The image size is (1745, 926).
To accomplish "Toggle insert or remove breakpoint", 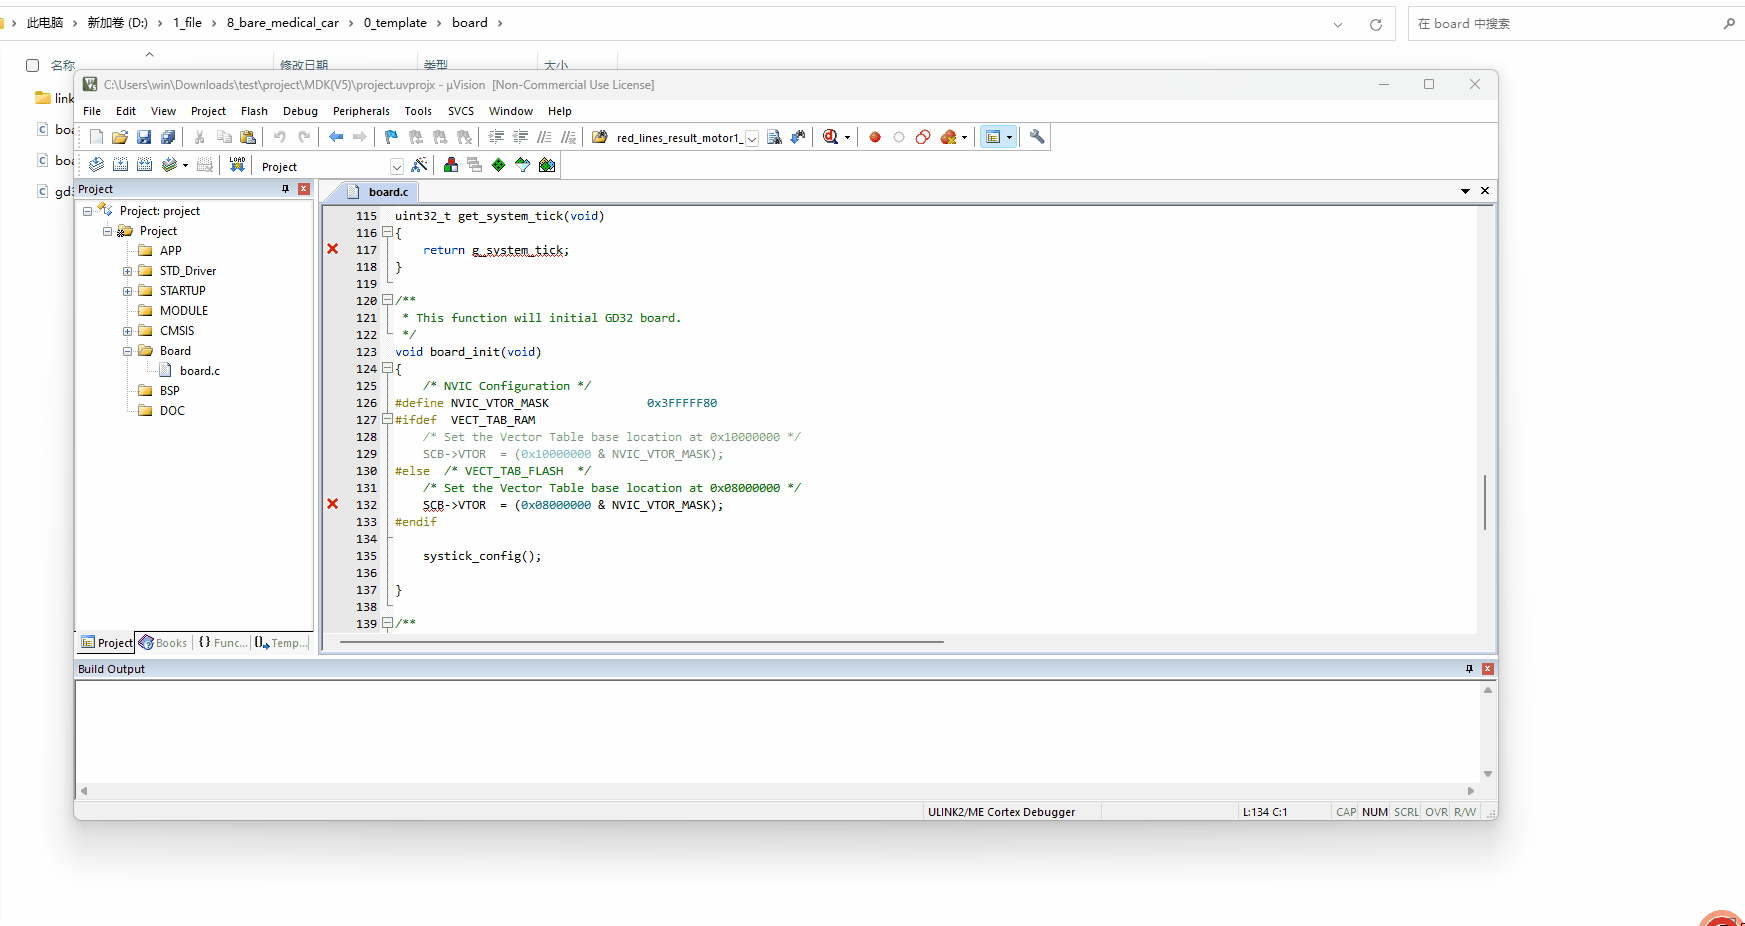I will click(x=875, y=137).
